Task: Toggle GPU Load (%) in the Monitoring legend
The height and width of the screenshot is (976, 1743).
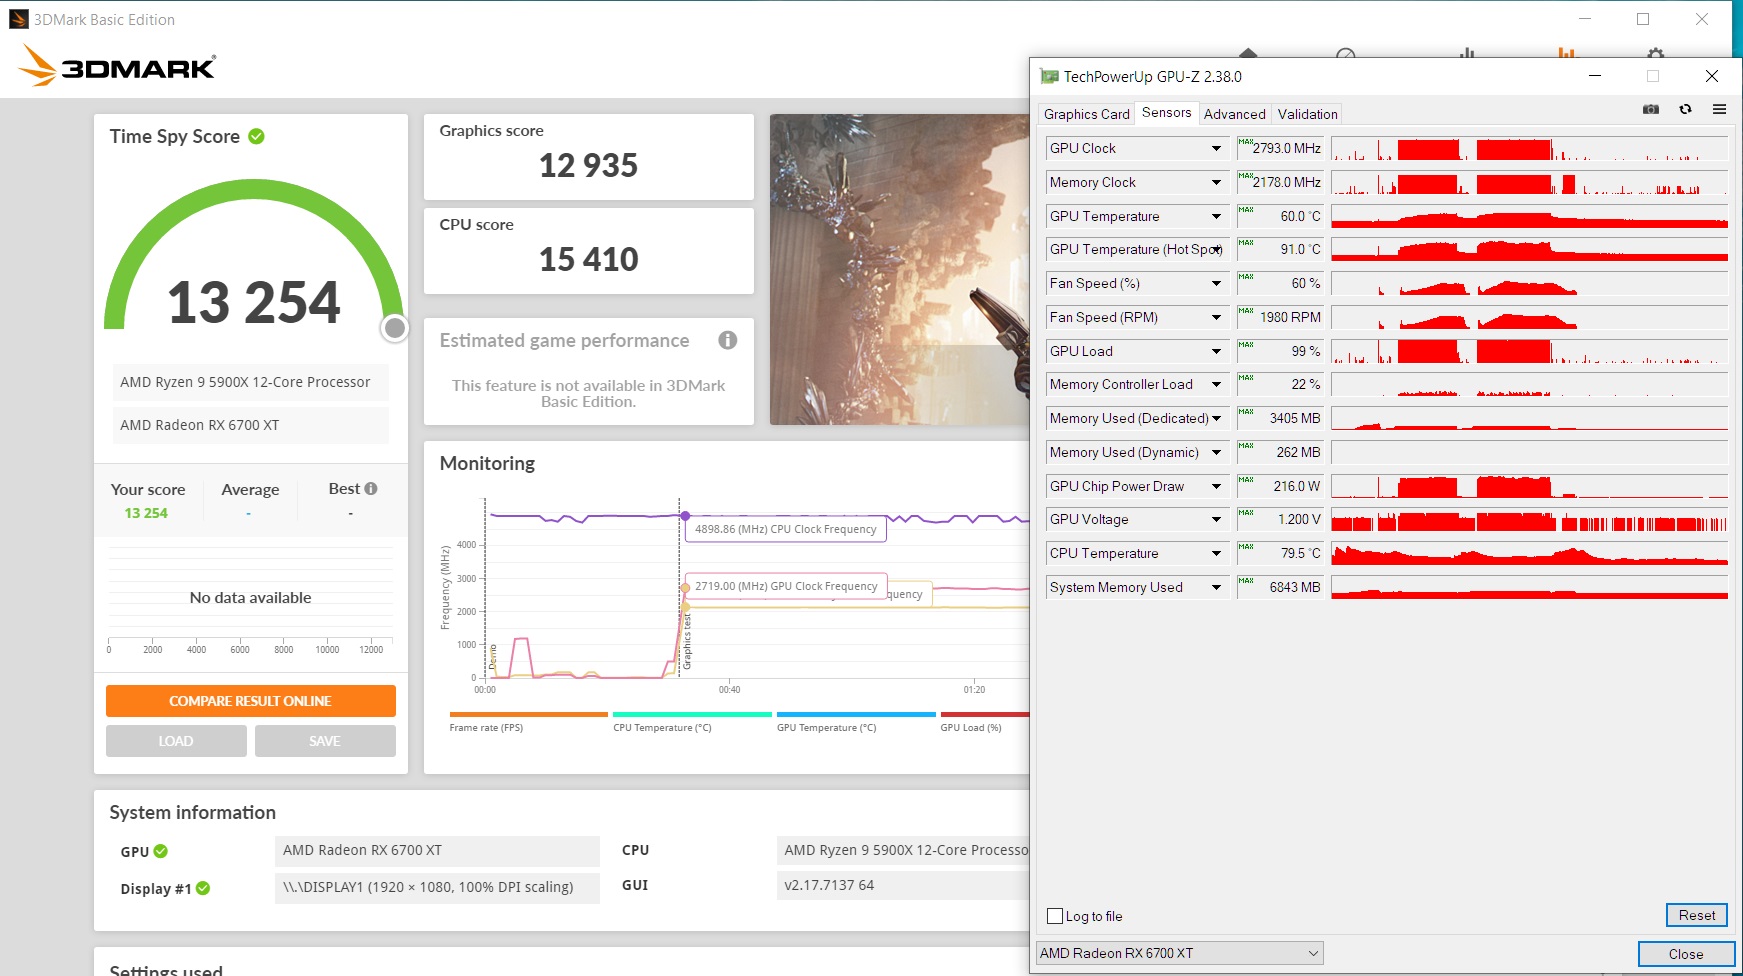Action: (985, 721)
